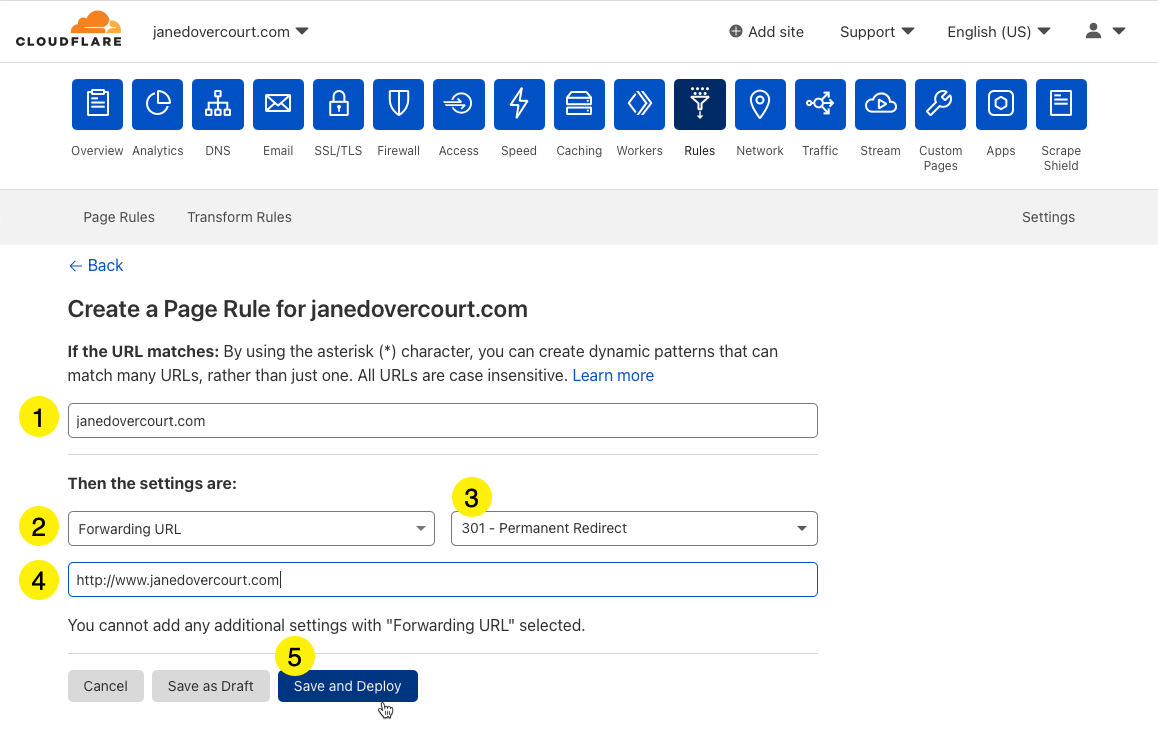Click the Add site text link

[775, 32]
